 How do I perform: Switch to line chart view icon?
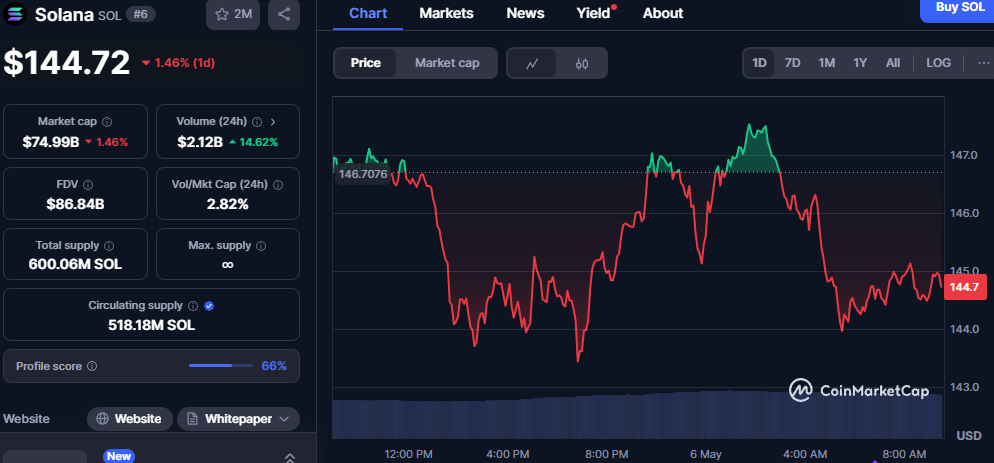point(532,63)
